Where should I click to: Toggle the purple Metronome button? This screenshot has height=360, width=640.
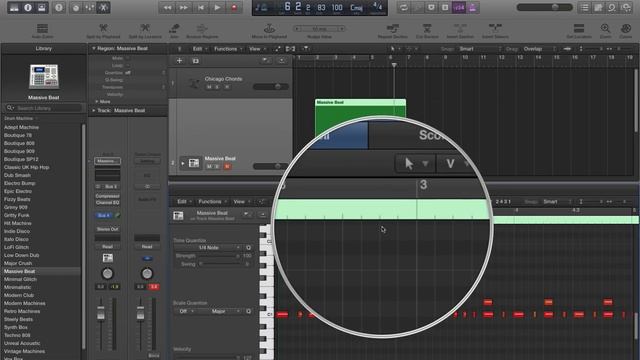point(472,7)
